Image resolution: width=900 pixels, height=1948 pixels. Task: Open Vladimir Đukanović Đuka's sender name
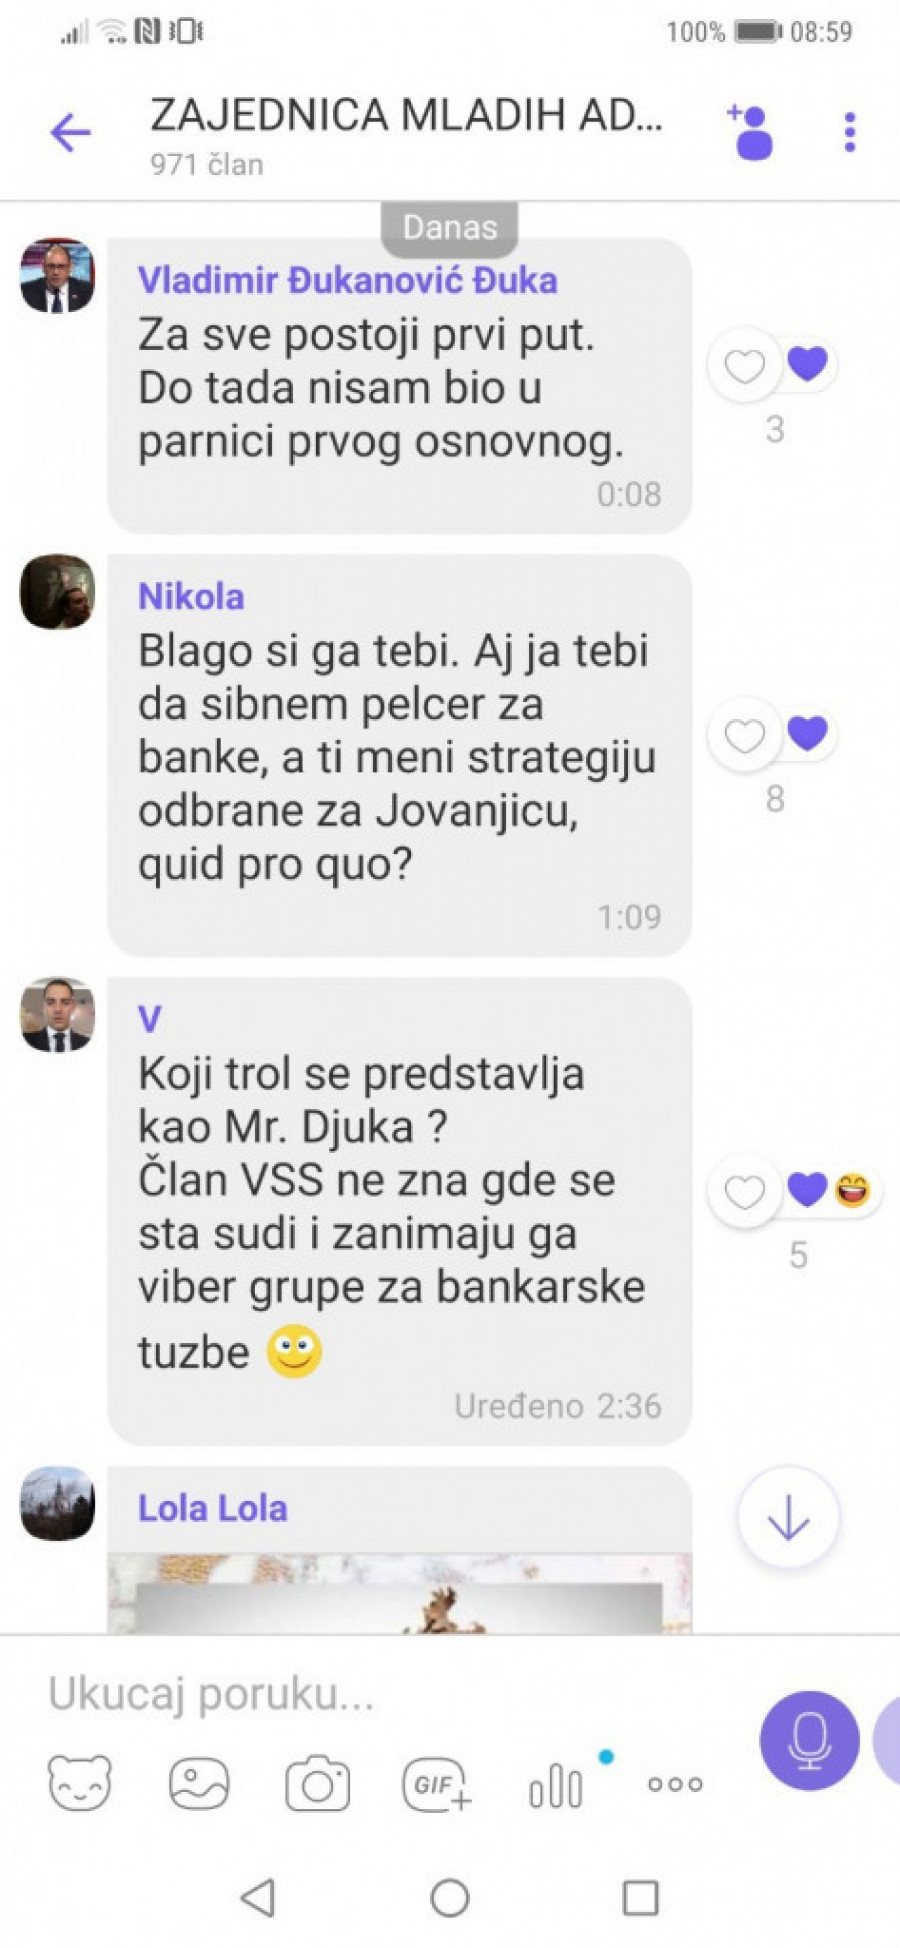[x=347, y=280]
